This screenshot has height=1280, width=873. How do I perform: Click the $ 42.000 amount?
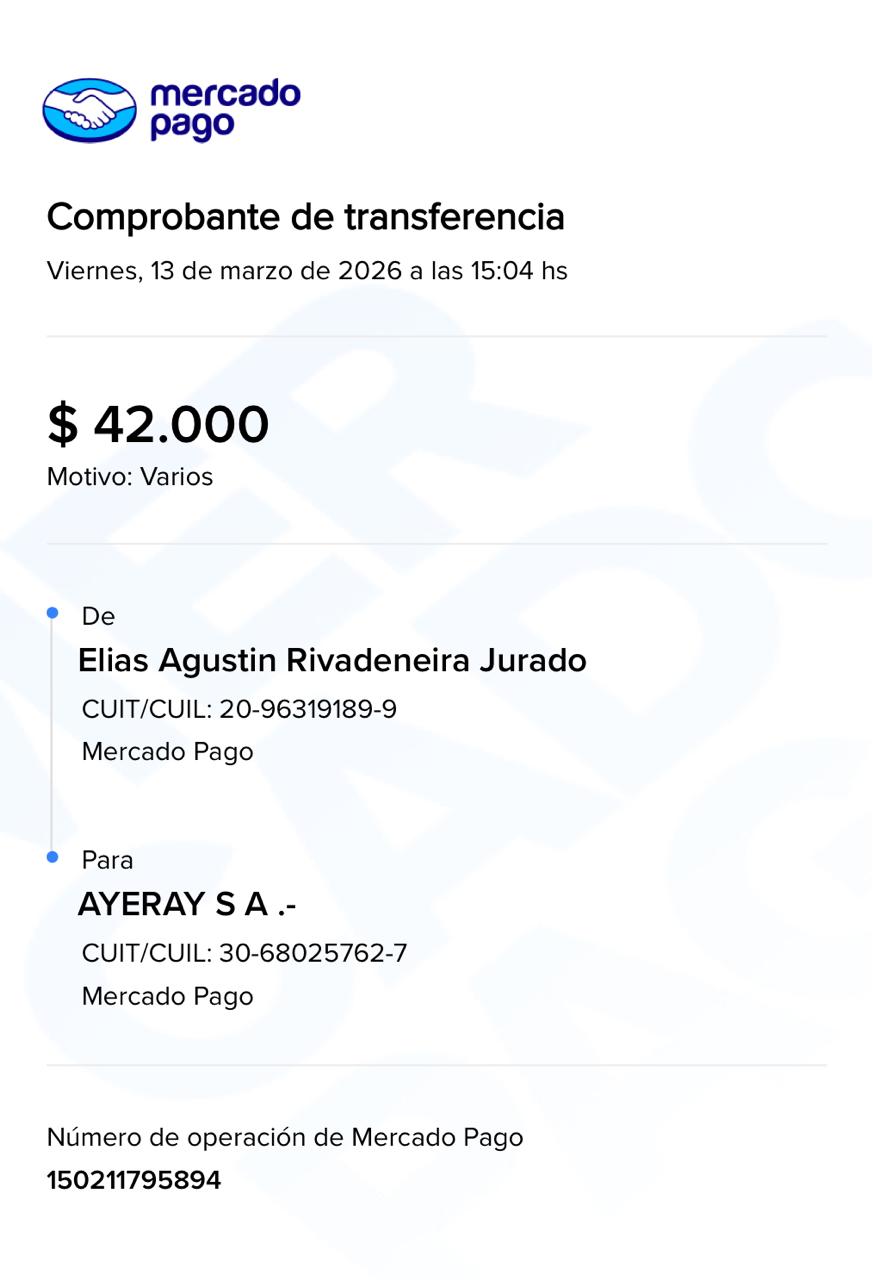158,424
